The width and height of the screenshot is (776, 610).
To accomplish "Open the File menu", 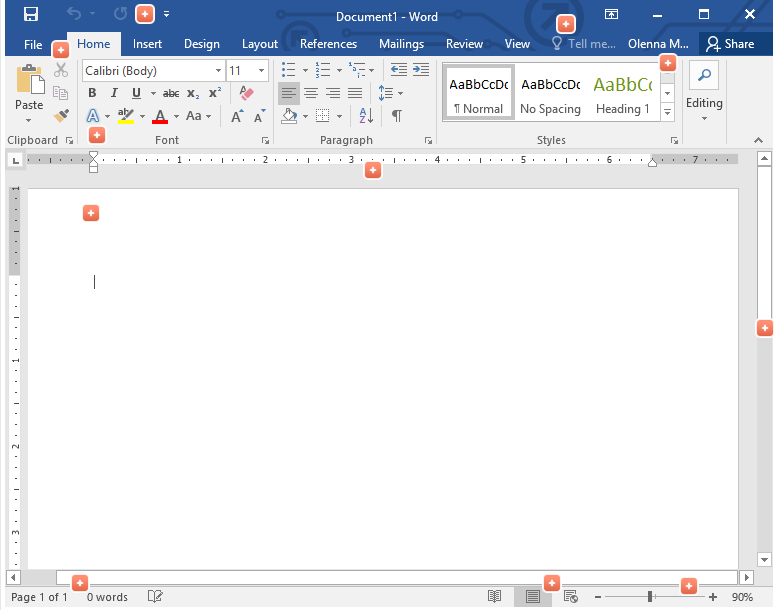I will 33,45.
